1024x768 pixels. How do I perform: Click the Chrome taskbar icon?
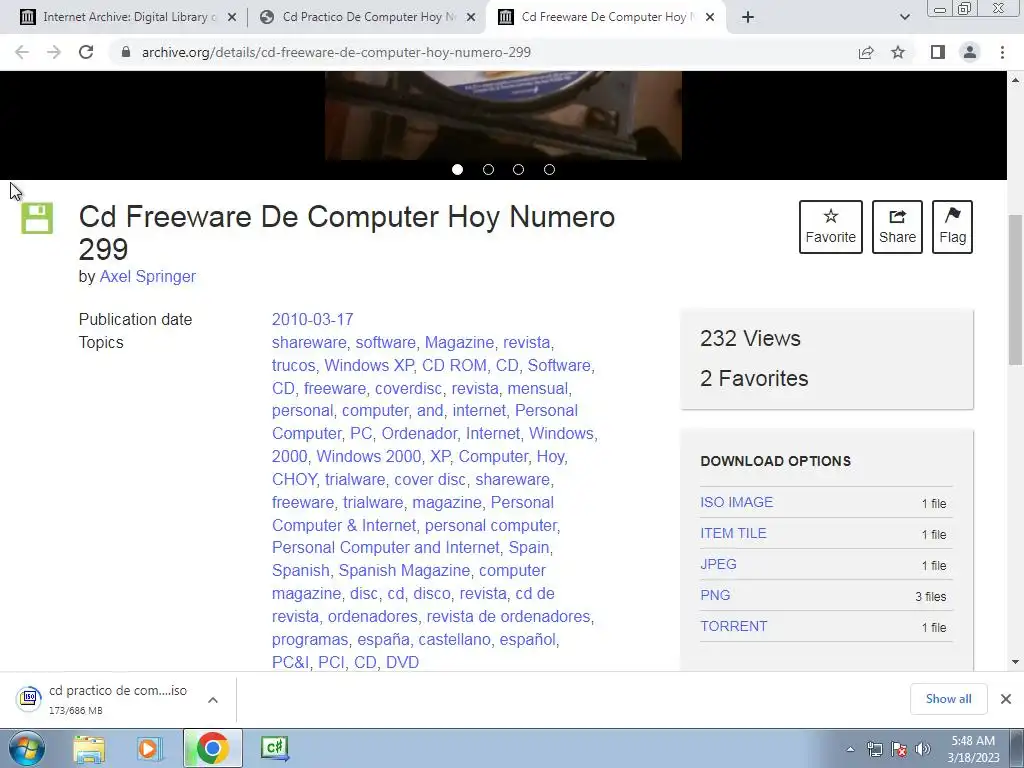[x=212, y=748]
